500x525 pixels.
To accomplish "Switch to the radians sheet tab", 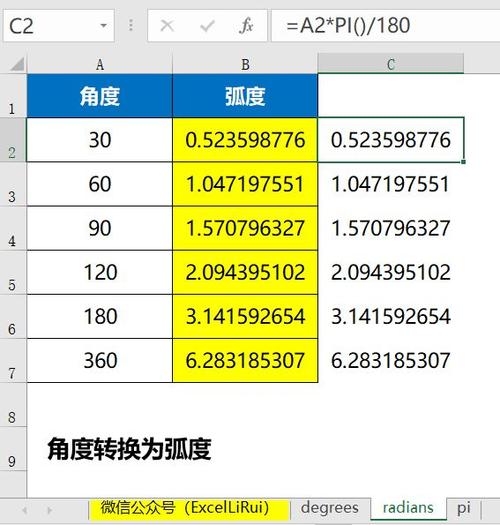I will point(408,508).
